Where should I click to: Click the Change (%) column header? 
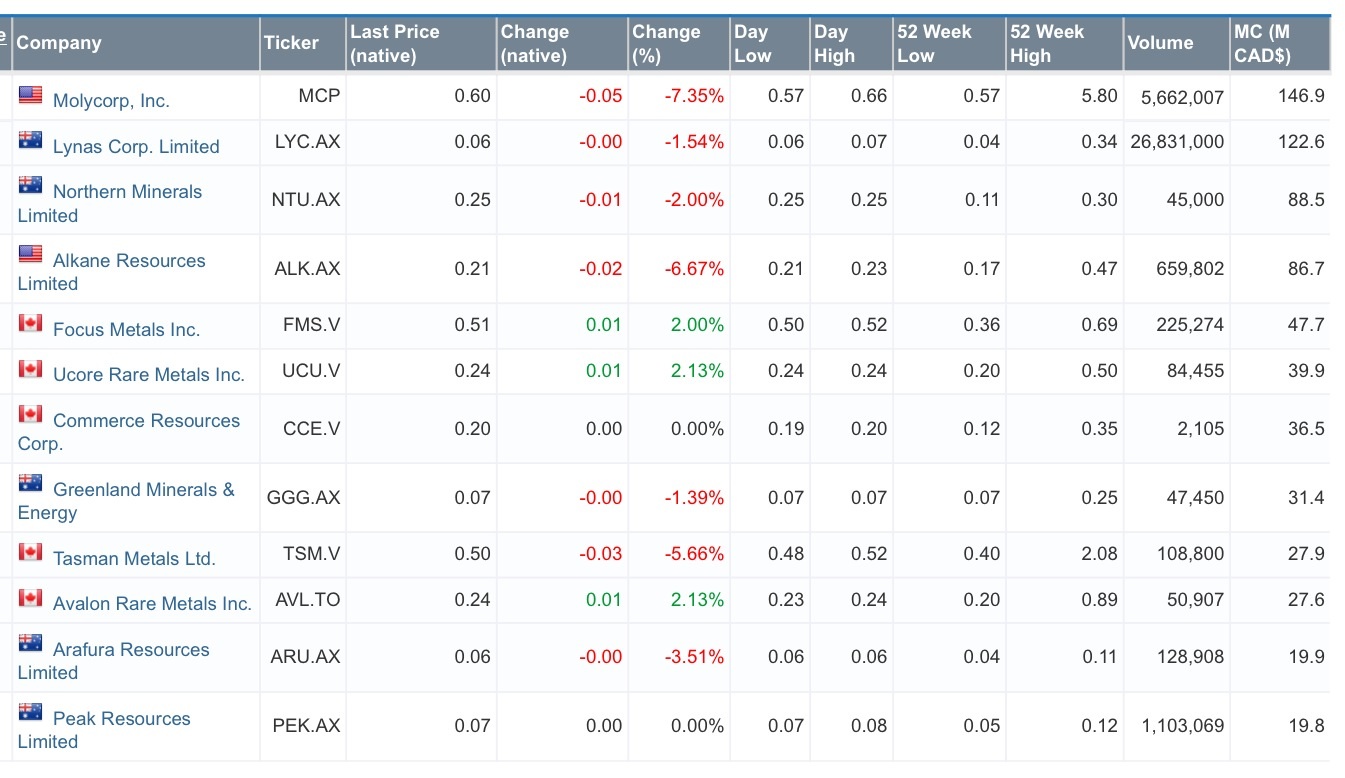[666, 44]
